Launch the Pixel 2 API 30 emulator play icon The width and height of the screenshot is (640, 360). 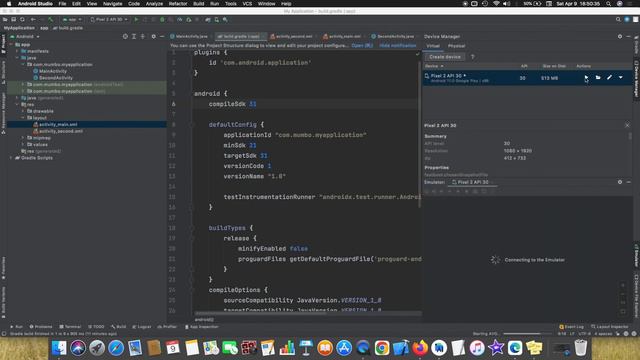click(586, 77)
